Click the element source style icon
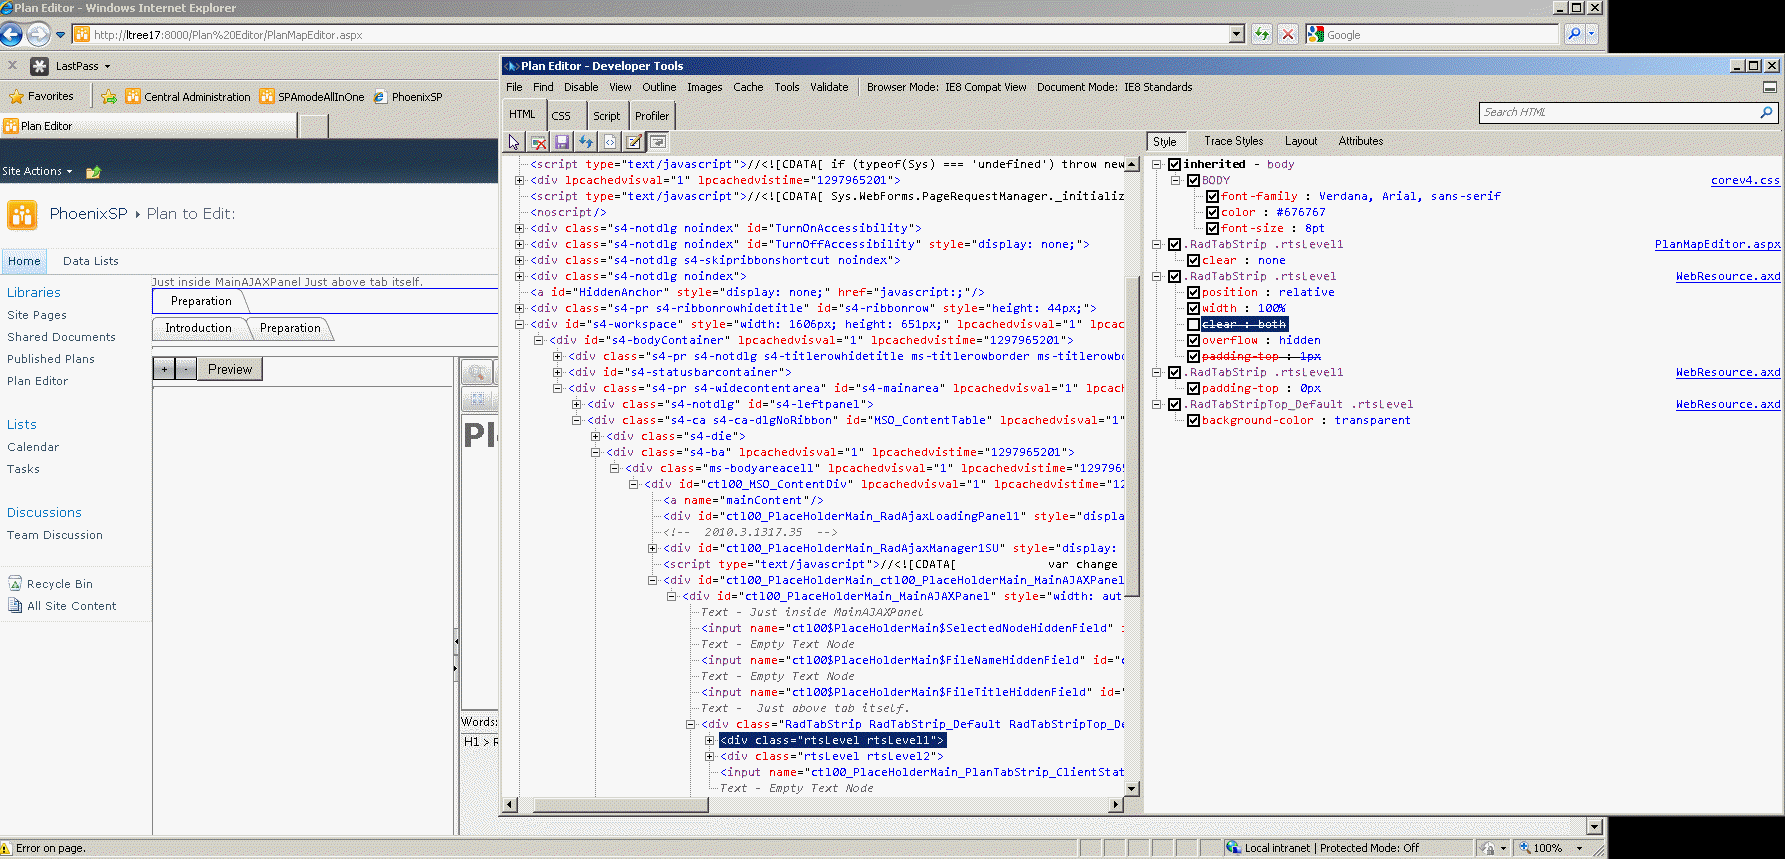 pyautogui.click(x=610, y=142)
